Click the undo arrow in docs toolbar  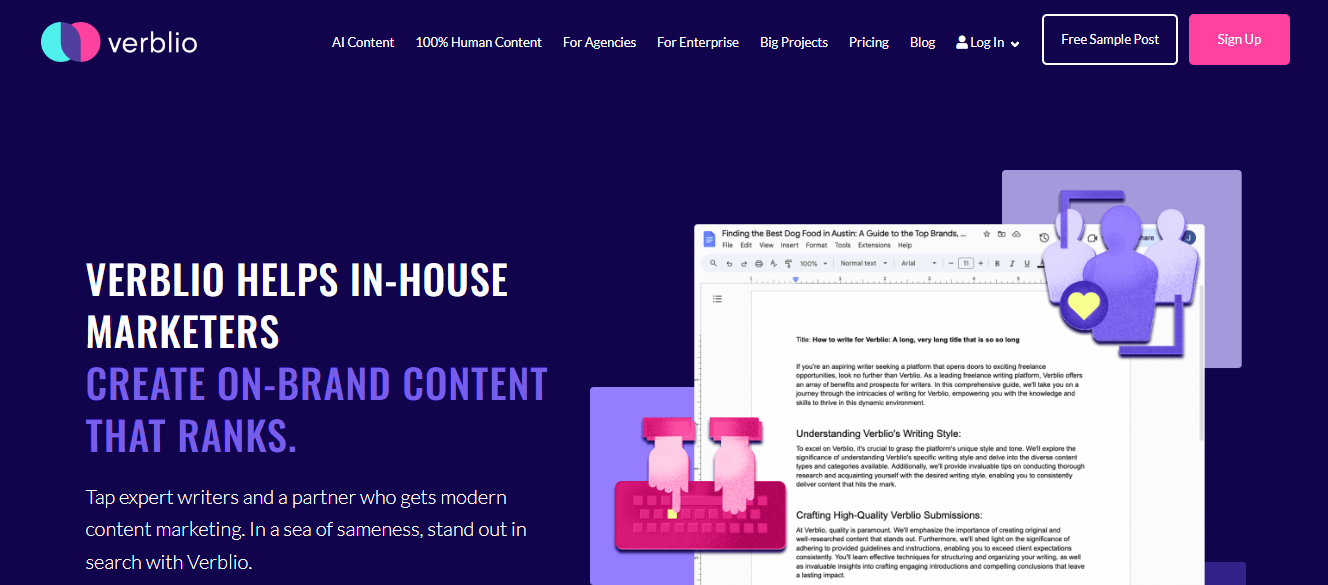click(x=729, y=264)
